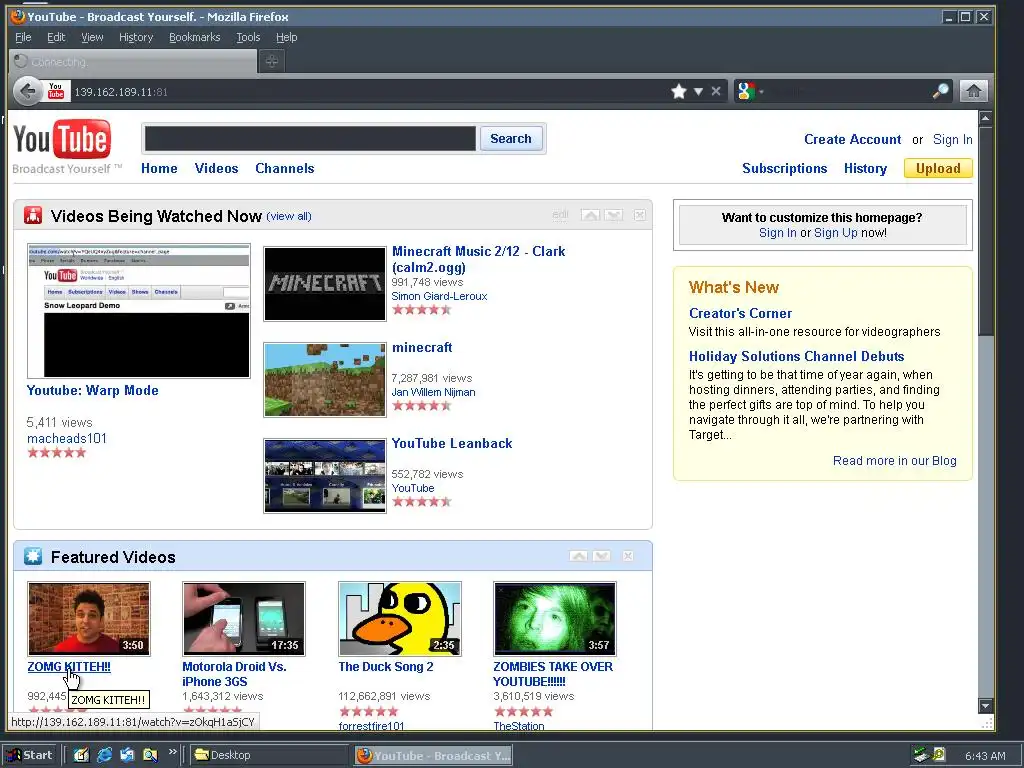Open the Videos navigation link

tap(216, 168)
